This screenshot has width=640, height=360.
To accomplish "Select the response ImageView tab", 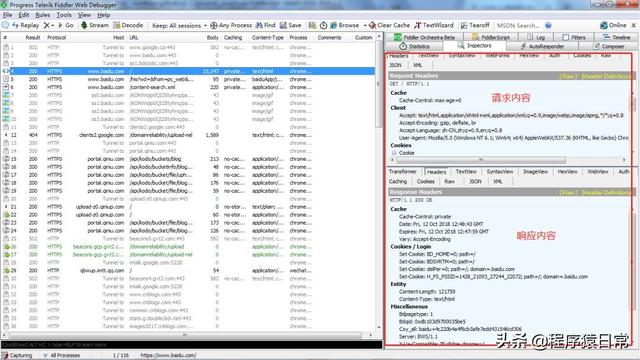I will point(536,172).
